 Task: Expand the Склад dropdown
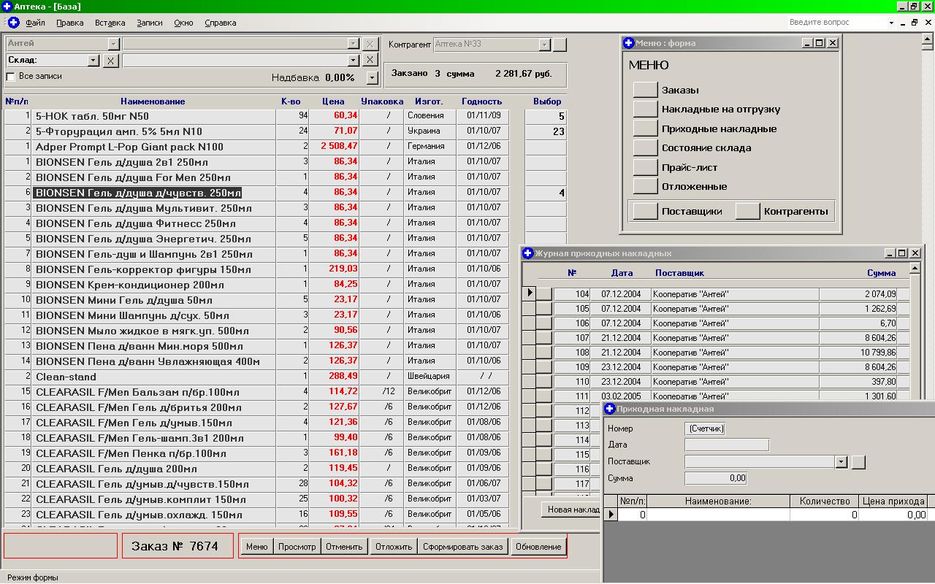point(93,60)
